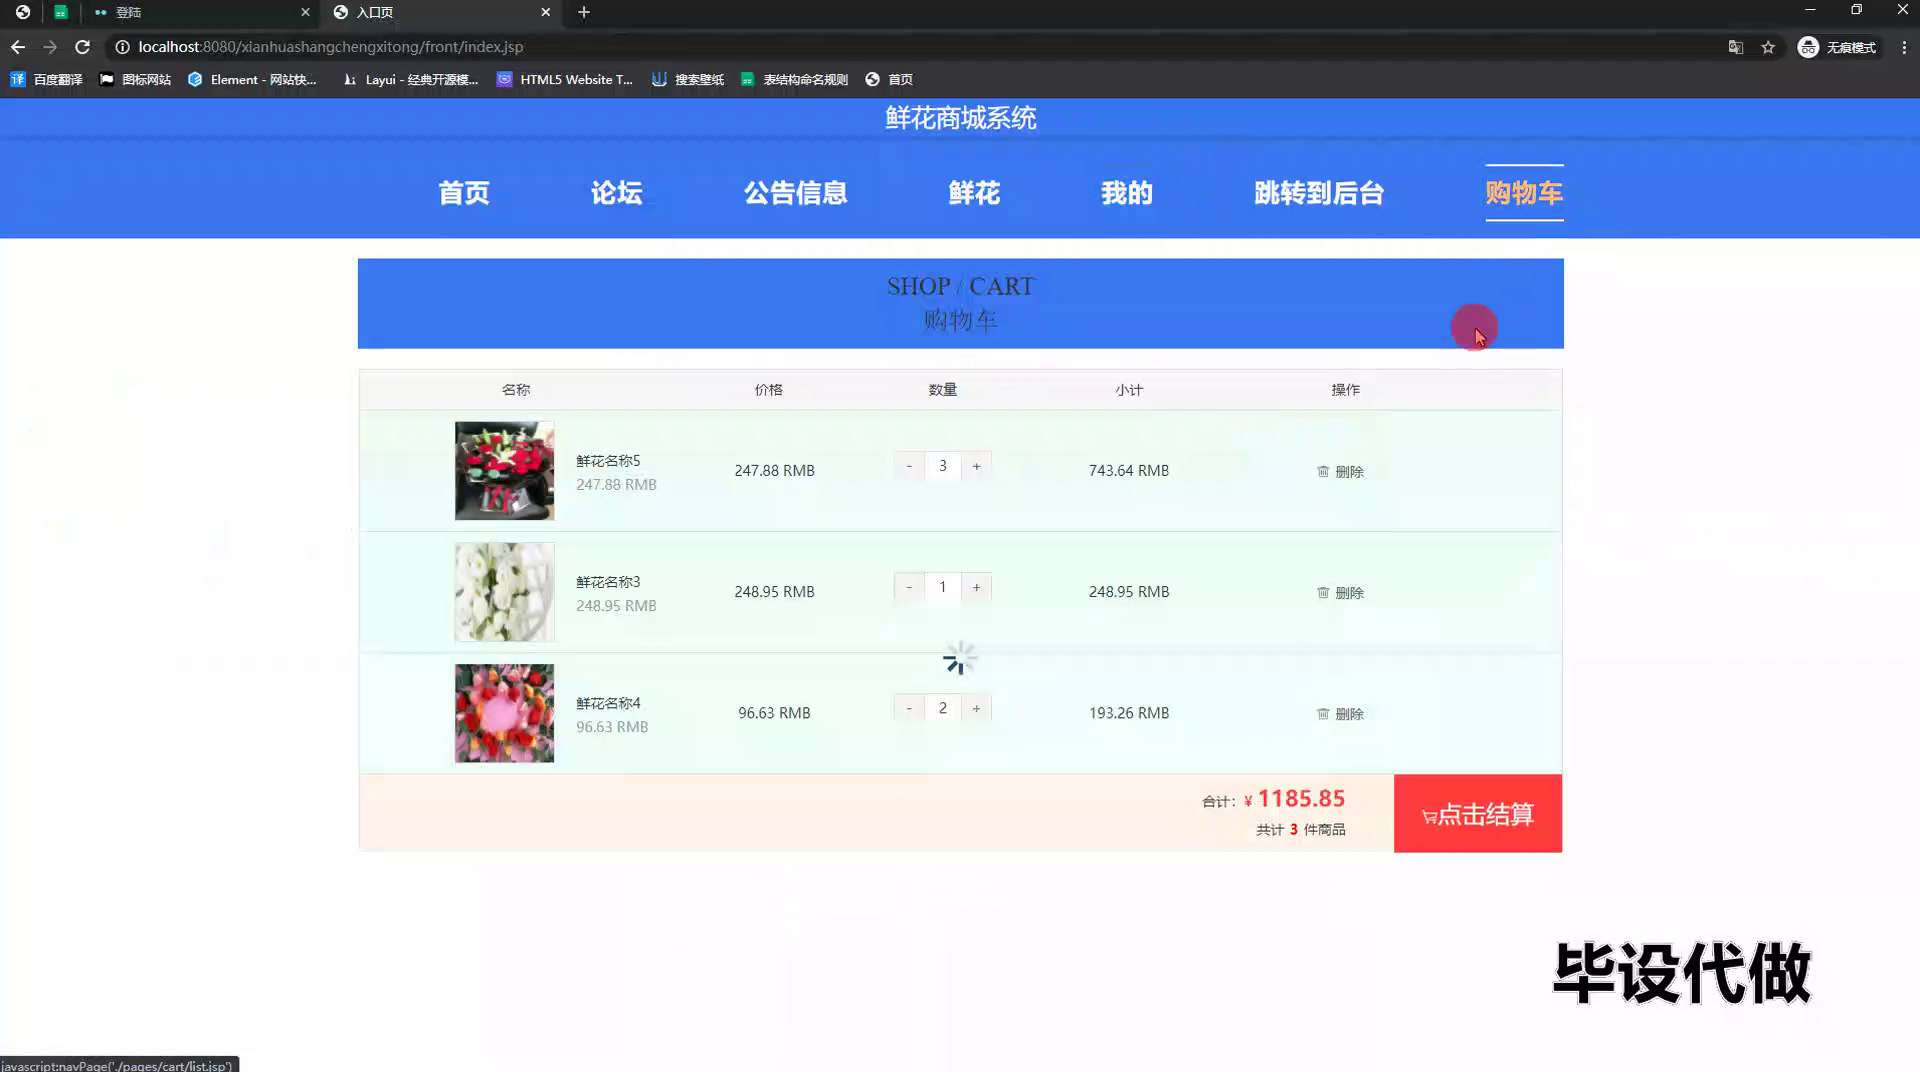Delete 鲜花名称4 from cart
The width and height of the screenshot is (1920, 1072).
(x=1340, y=714)
